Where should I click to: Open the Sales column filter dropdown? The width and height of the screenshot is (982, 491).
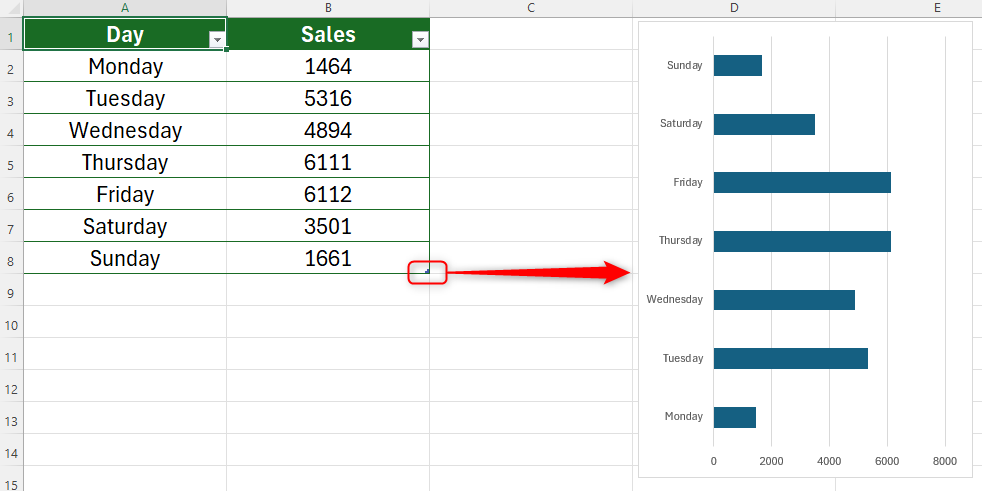point(420,40)
